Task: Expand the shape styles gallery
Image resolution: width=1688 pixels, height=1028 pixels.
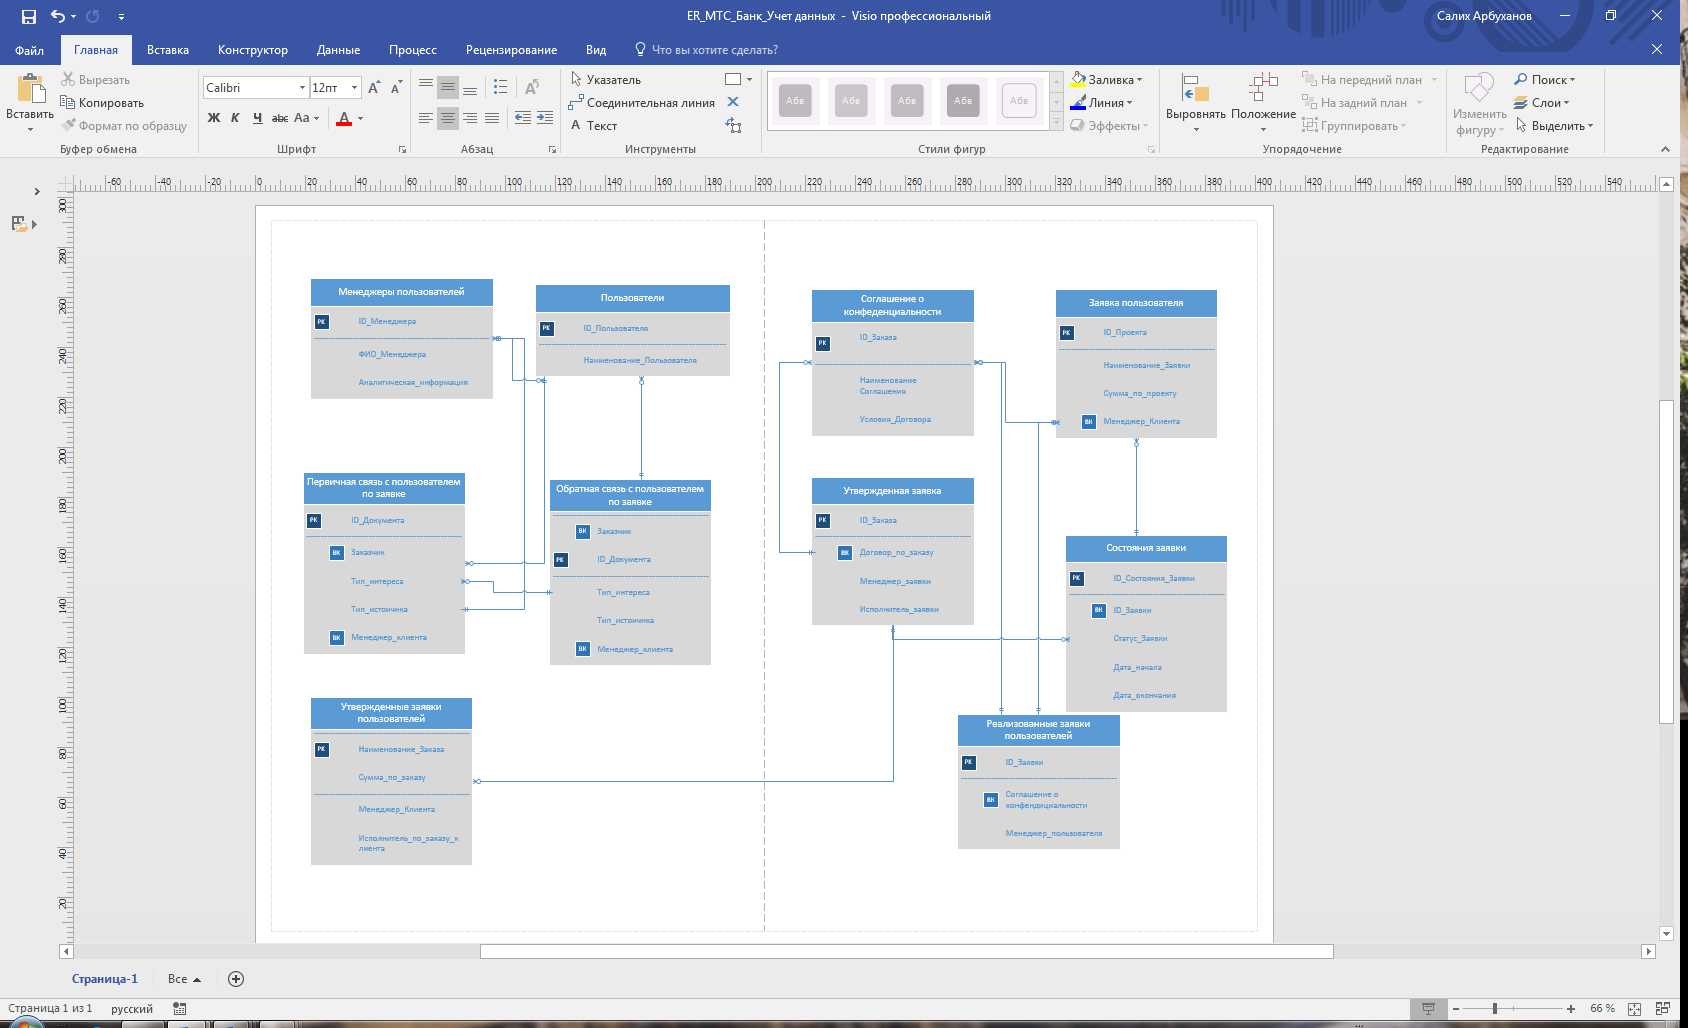Action: click(1057, 123)
